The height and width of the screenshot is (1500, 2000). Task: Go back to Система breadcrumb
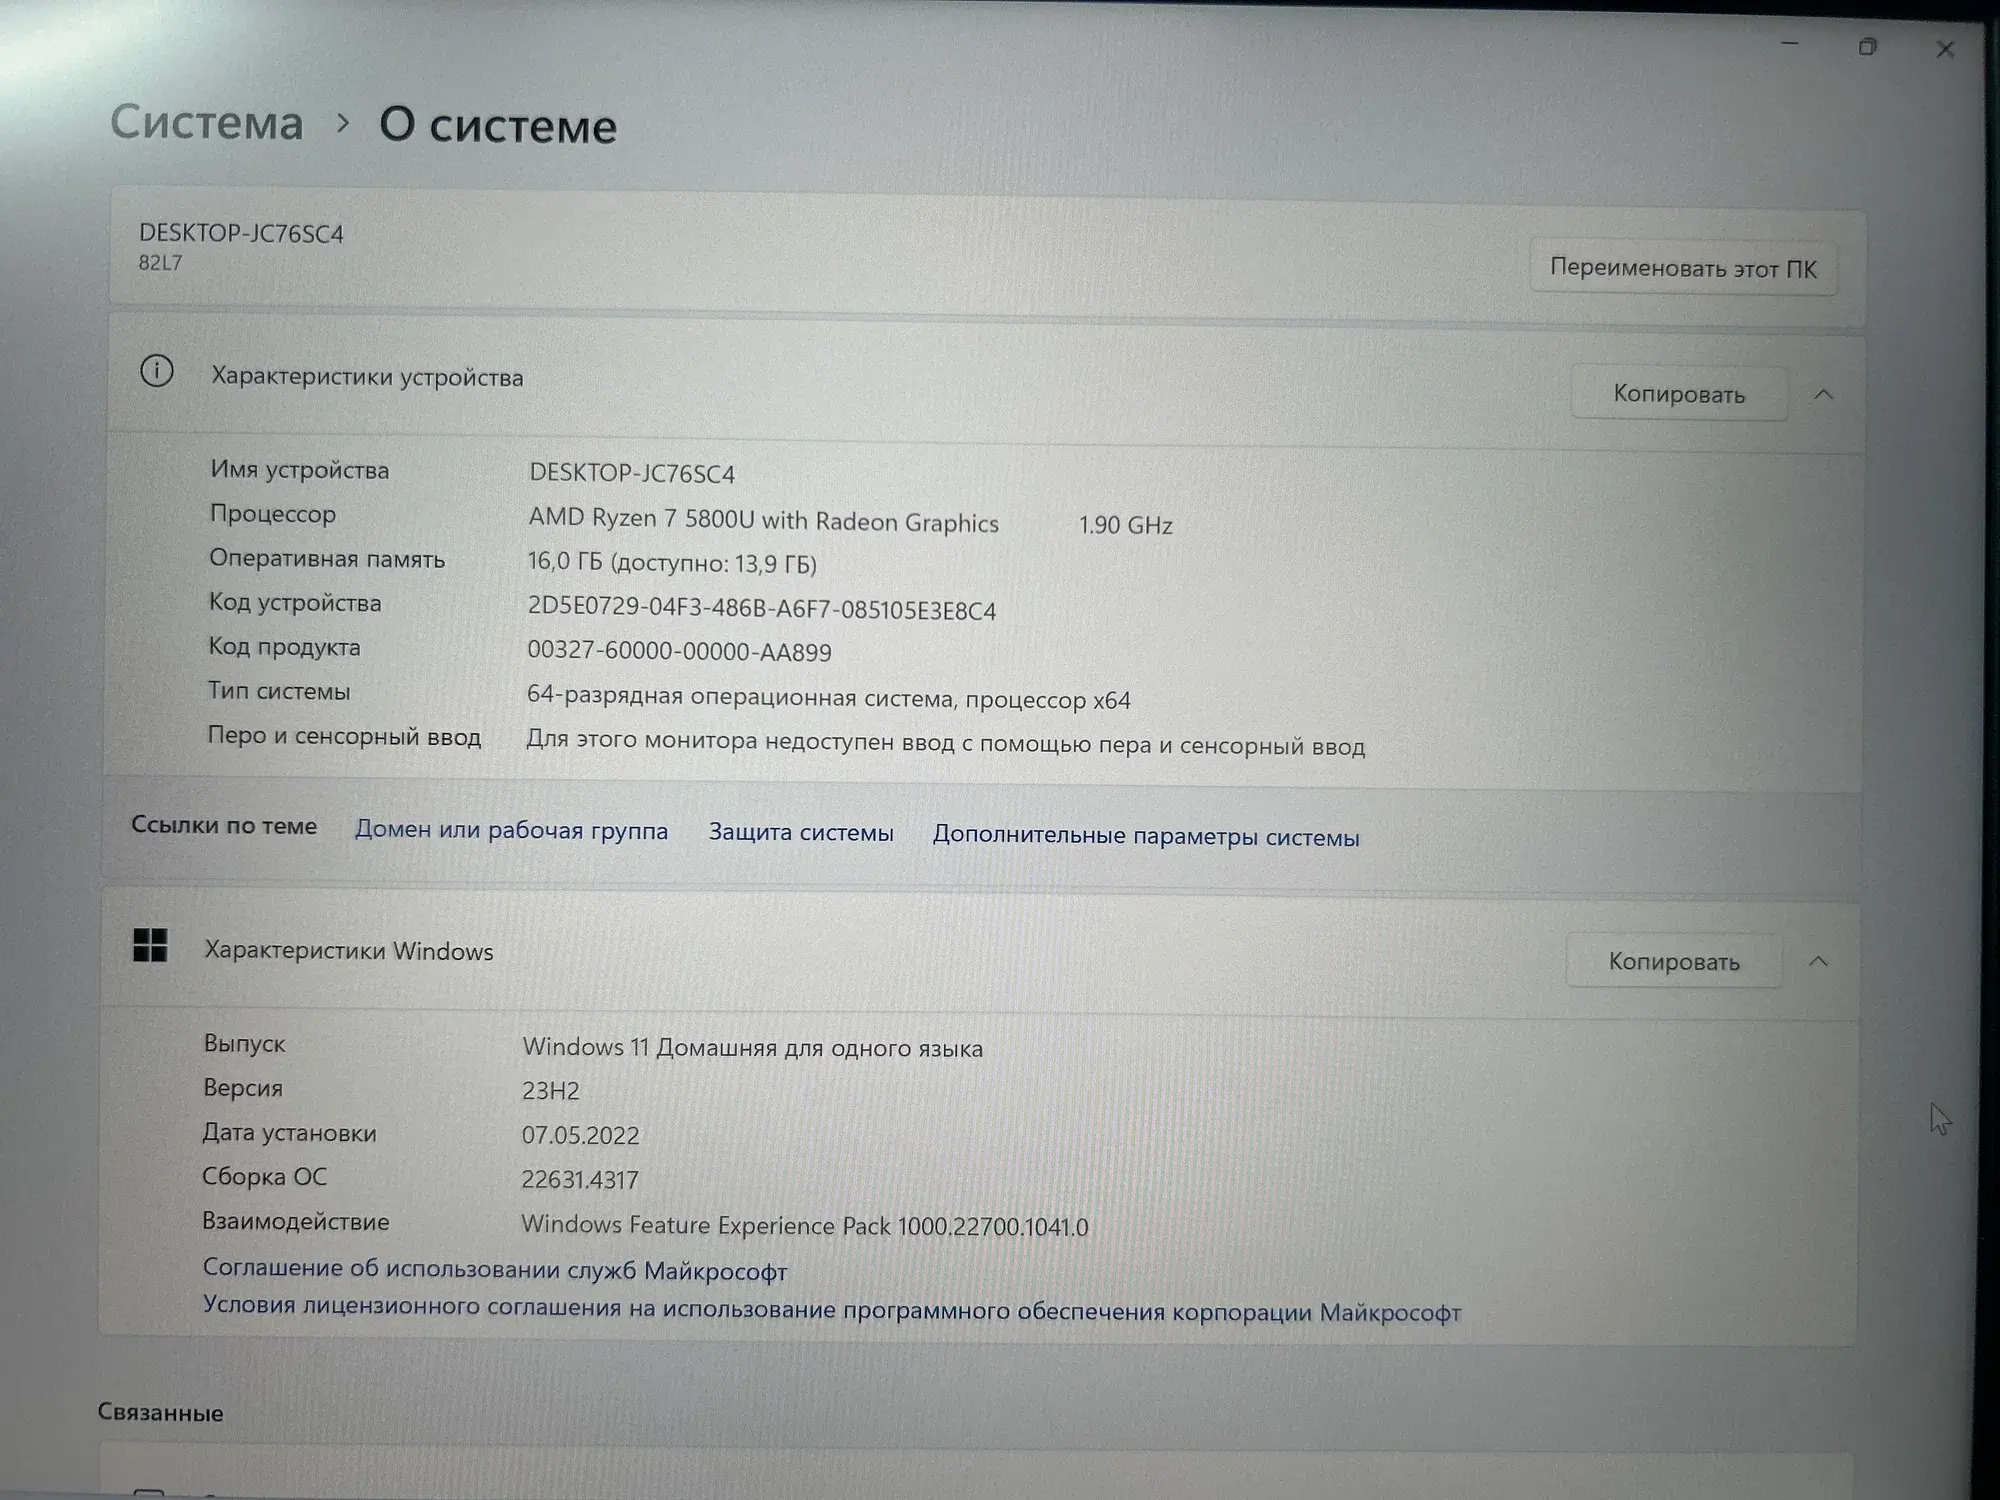point(206,123)
